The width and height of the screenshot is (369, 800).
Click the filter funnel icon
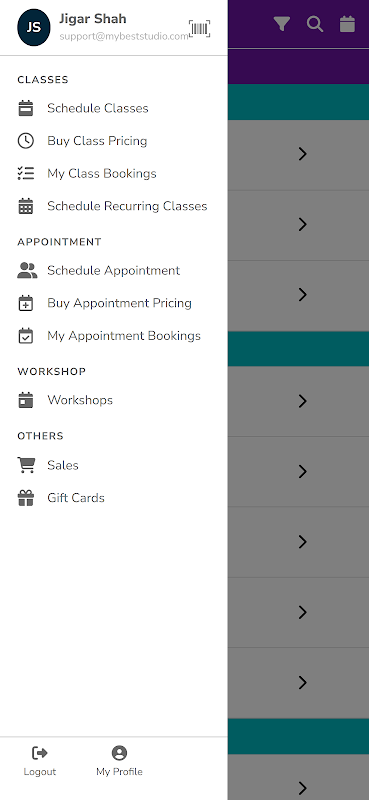pos(282,24)
